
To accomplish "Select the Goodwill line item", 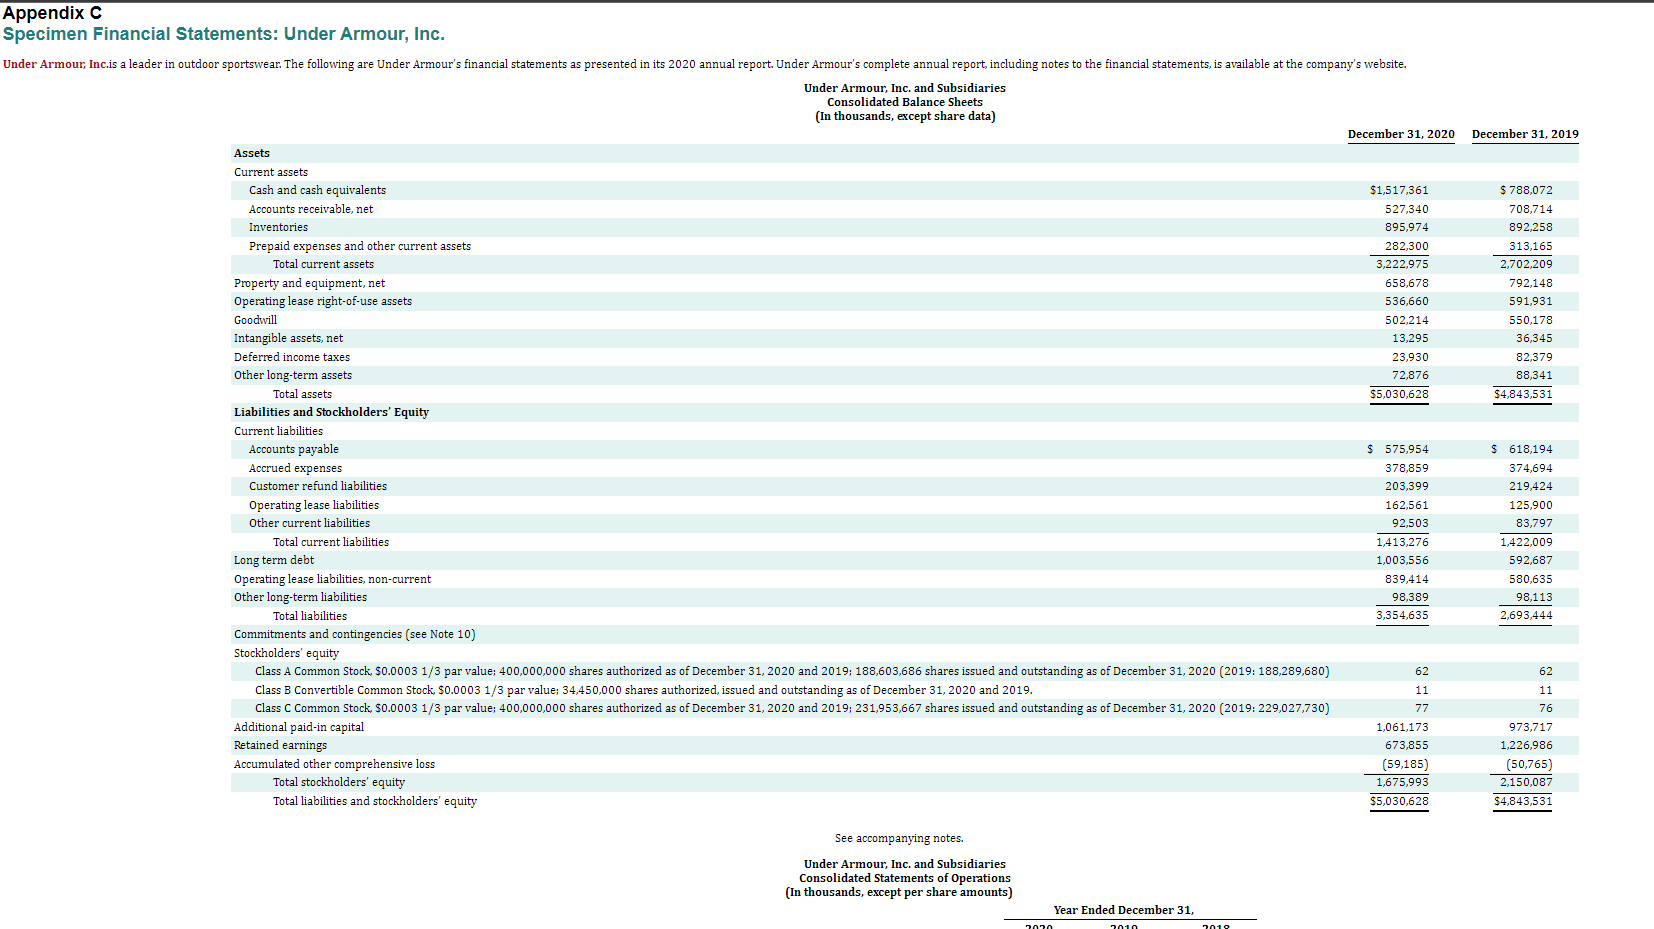I will click(x=255, y=319).
